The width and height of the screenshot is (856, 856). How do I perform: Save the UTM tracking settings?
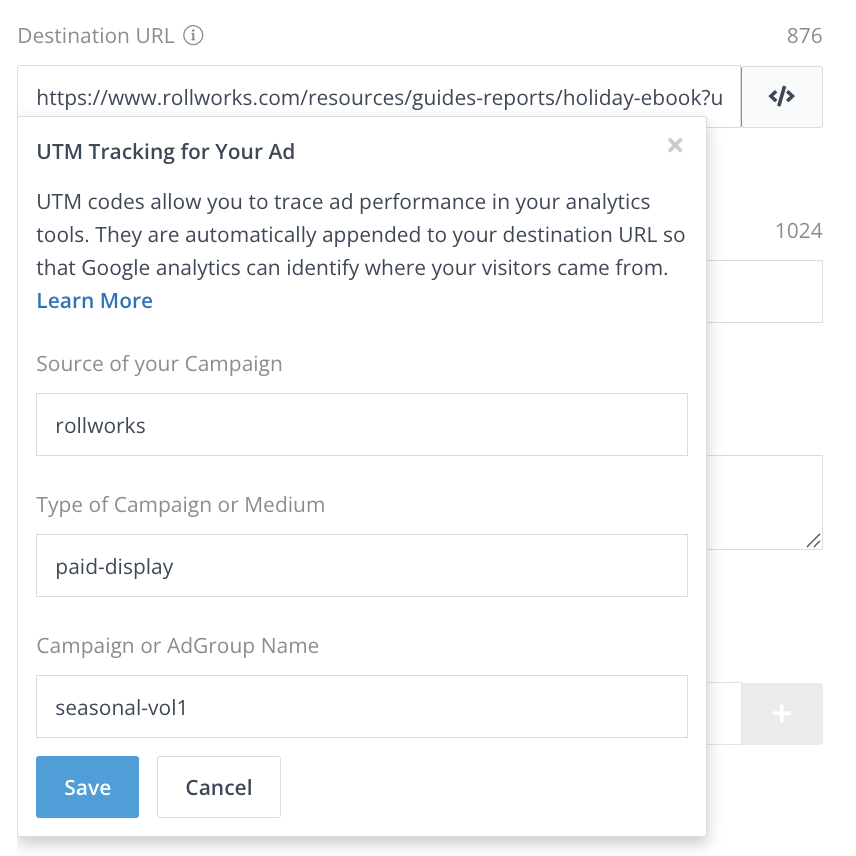[x=87, y=787]
